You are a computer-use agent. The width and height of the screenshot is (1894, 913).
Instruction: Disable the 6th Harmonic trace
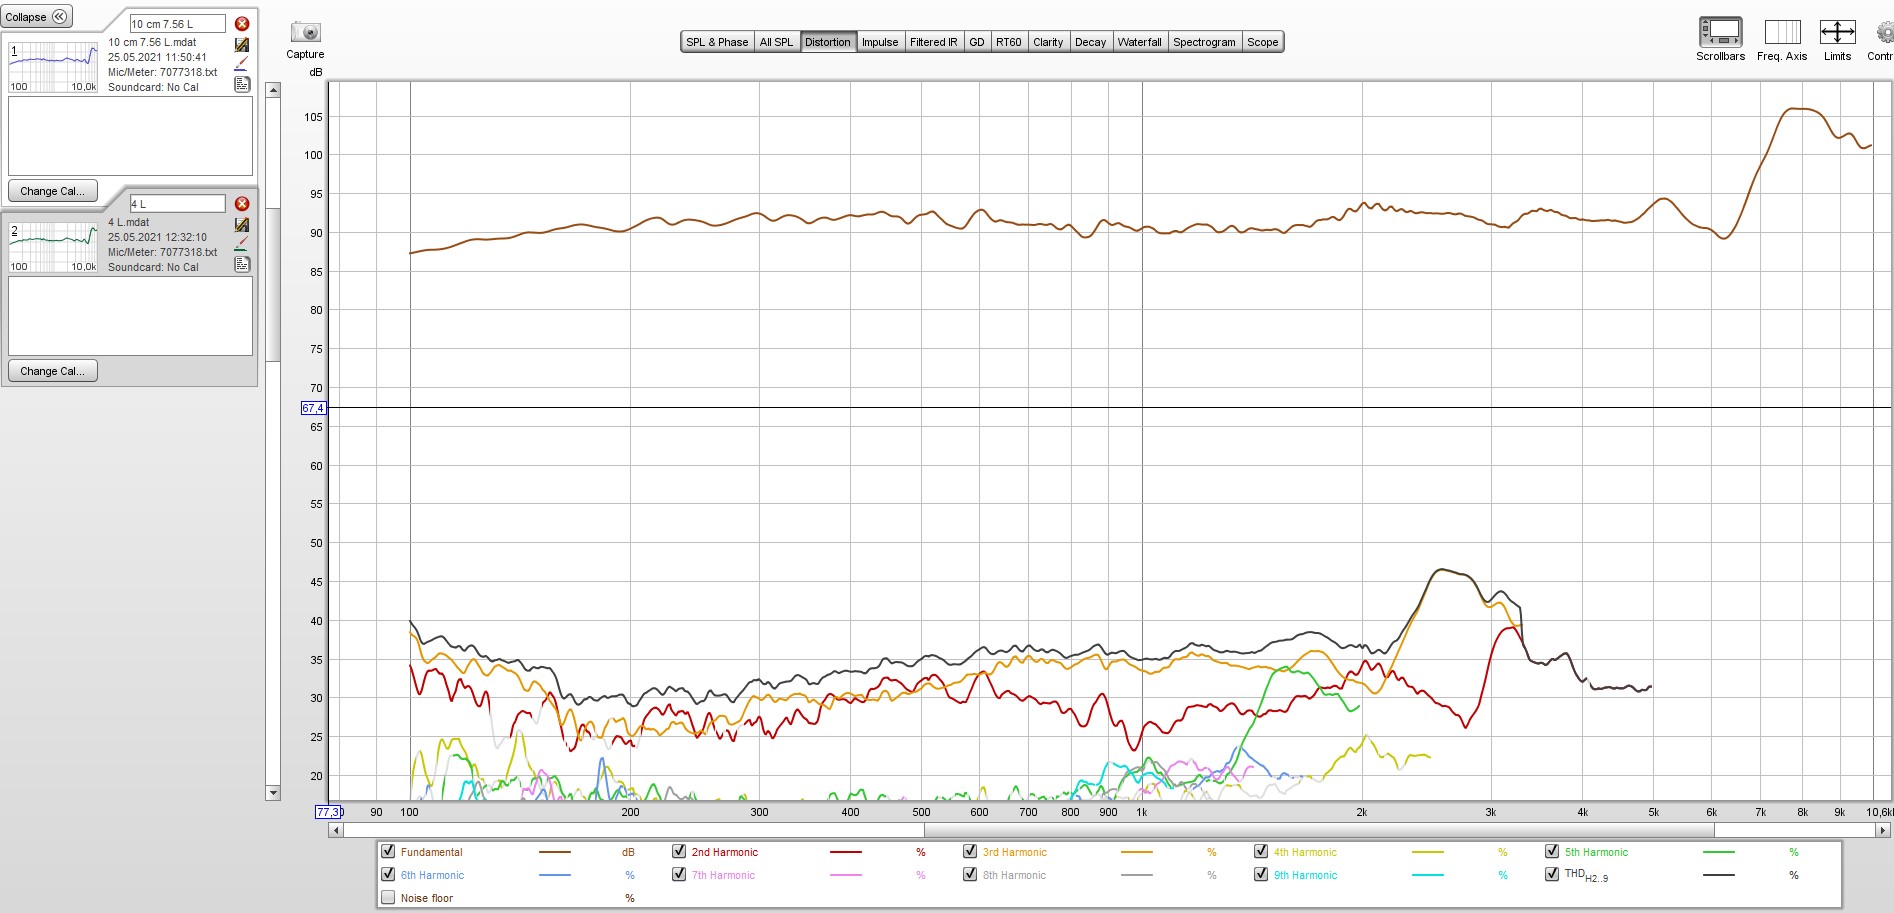pyautogui.click(x=388, y=874)
